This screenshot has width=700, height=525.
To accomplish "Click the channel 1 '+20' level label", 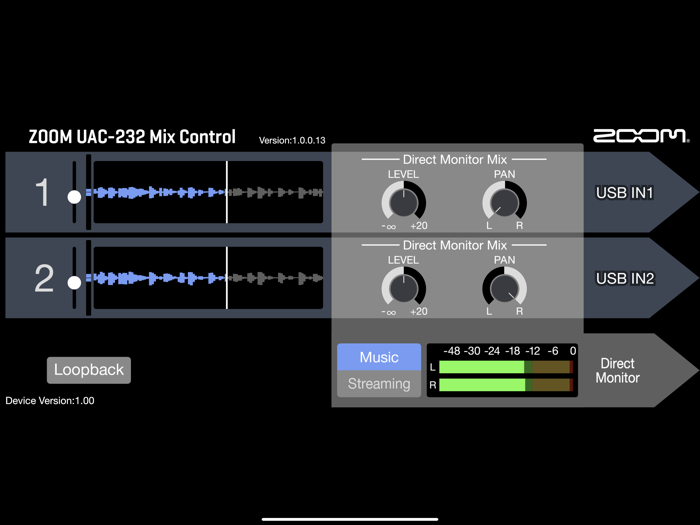I will click(x=419, y=226).
